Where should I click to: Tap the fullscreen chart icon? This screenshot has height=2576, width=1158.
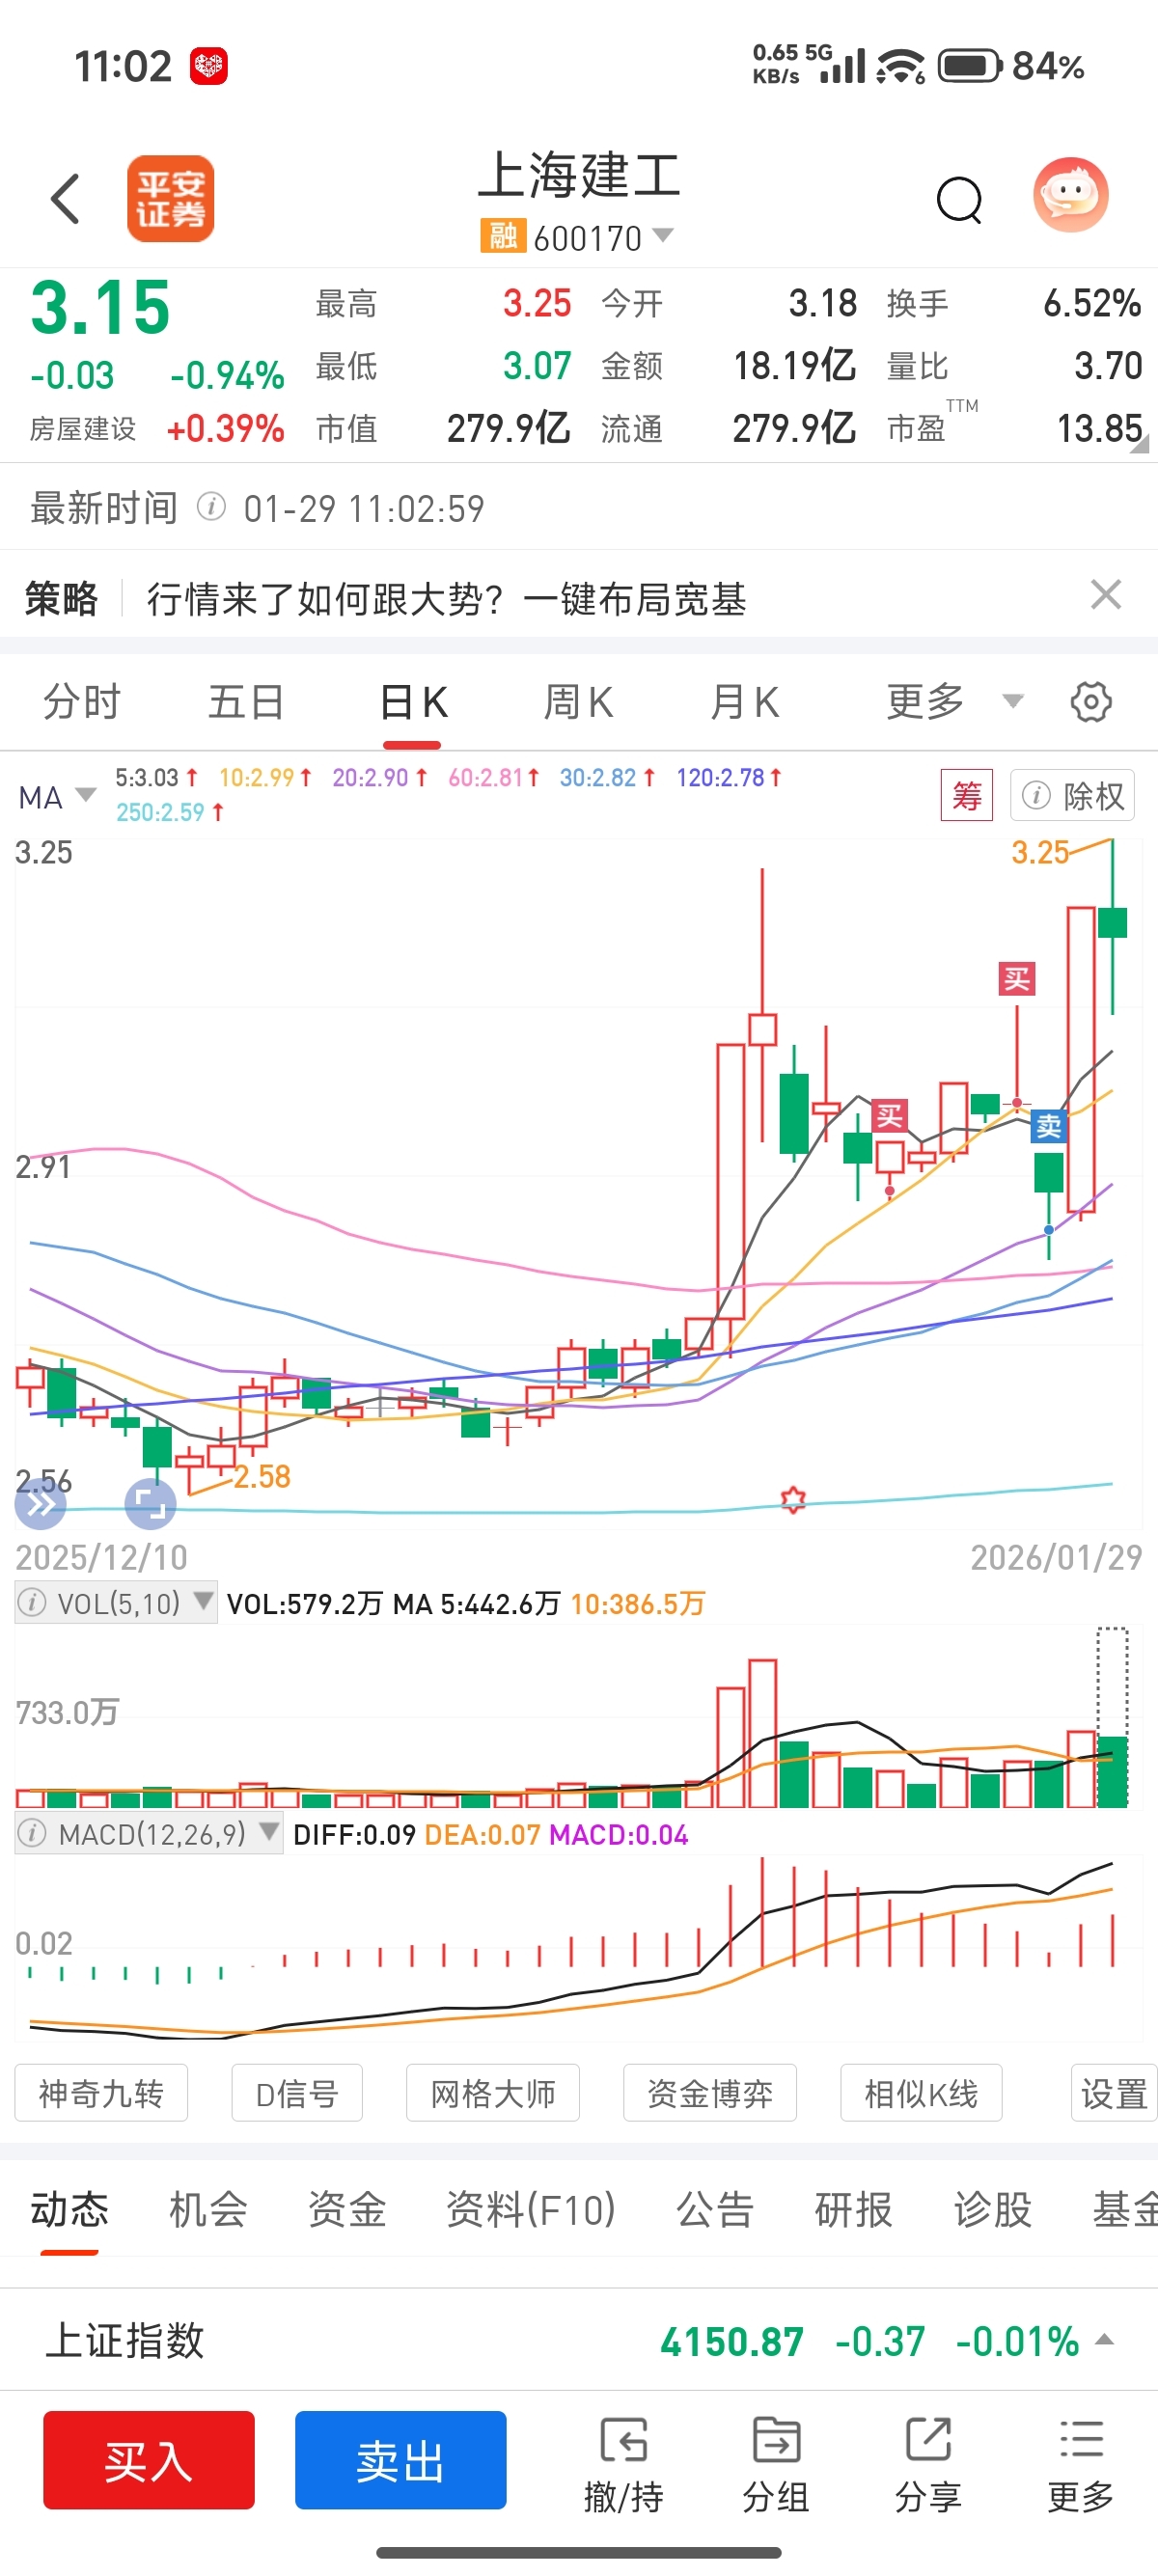tap(150, 1504)
